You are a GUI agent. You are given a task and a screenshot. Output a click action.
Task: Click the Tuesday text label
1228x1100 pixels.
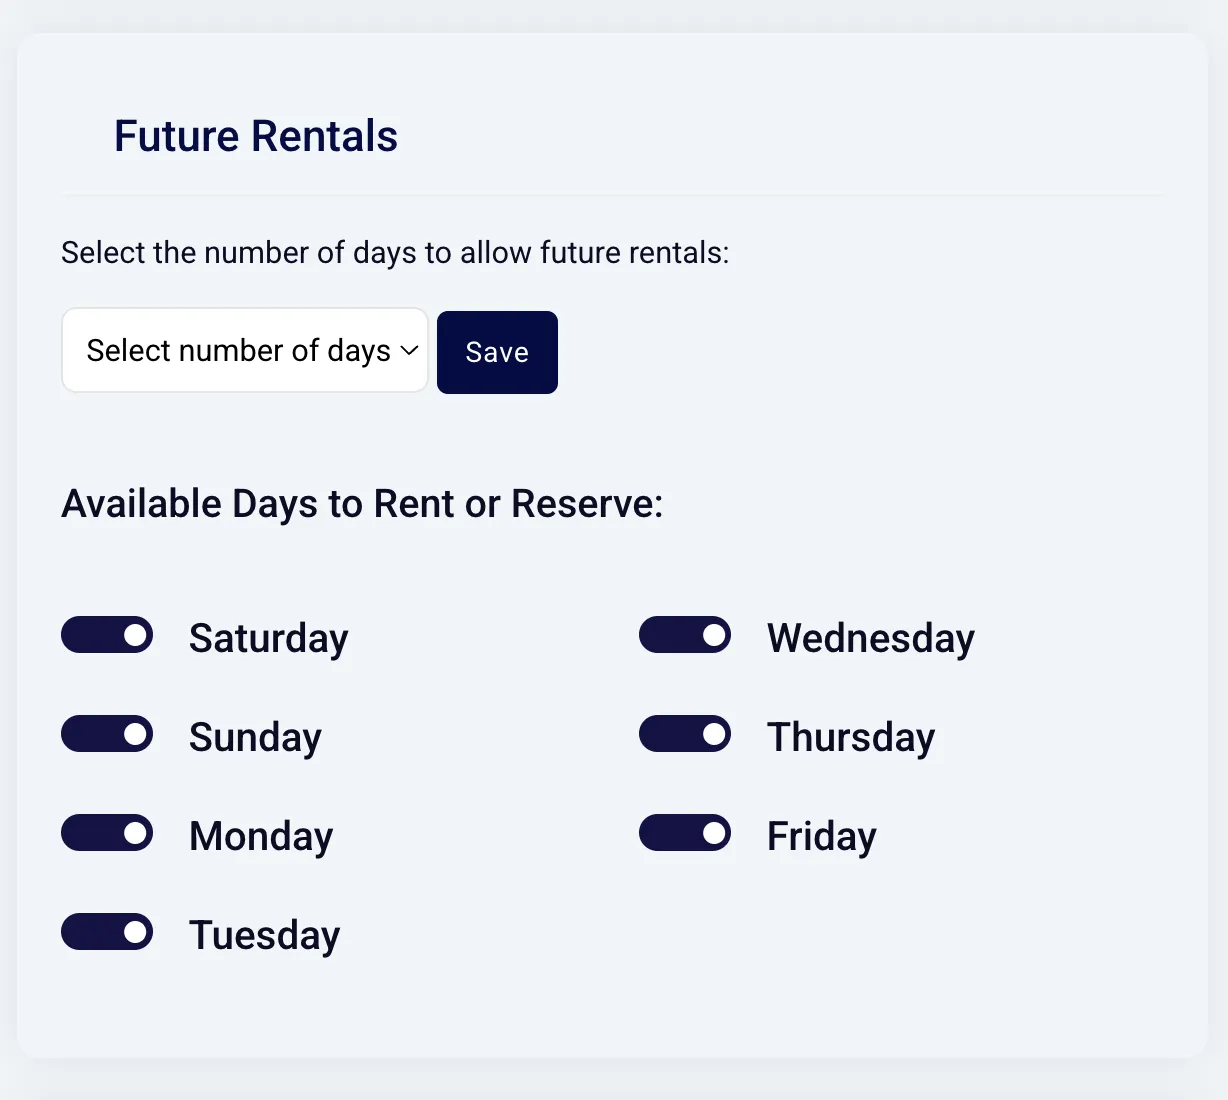(265, 935)
